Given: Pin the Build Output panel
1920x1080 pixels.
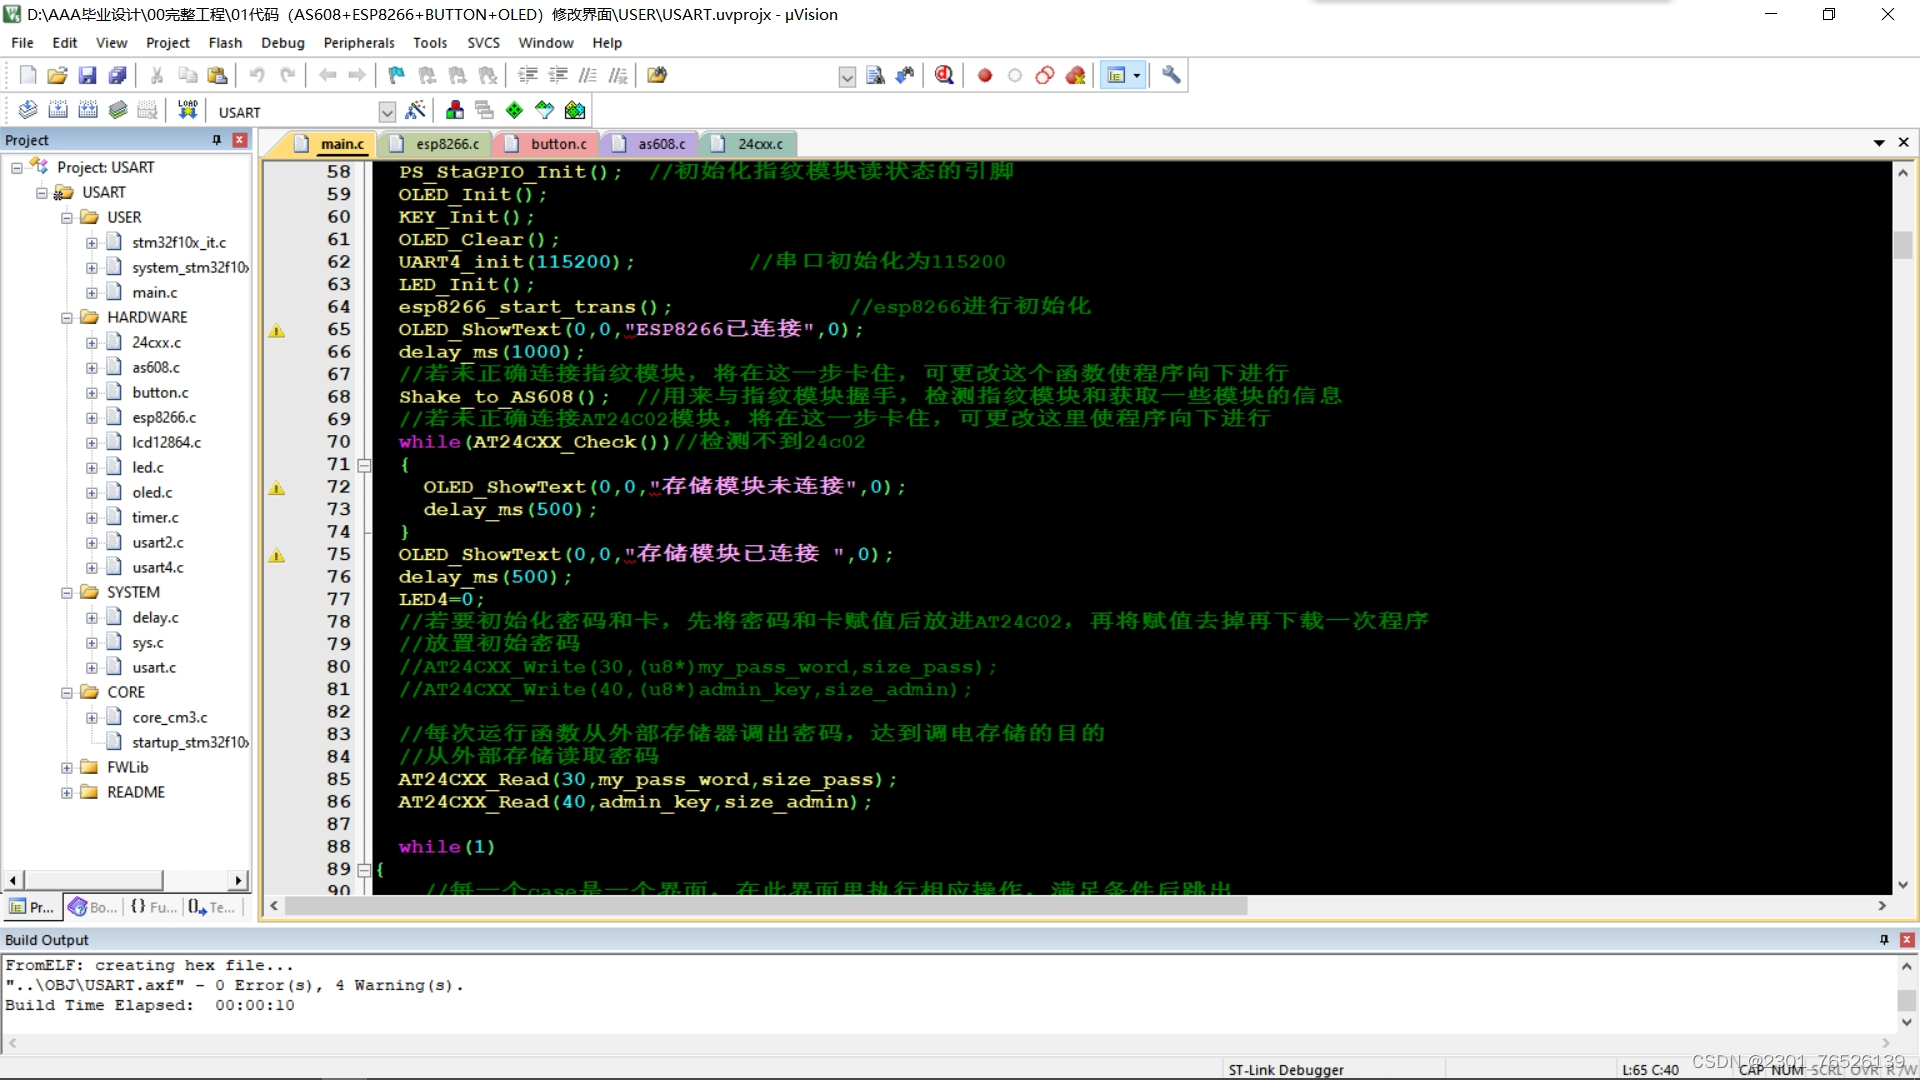Looking at the screenshot, I should pos(1884,939).
